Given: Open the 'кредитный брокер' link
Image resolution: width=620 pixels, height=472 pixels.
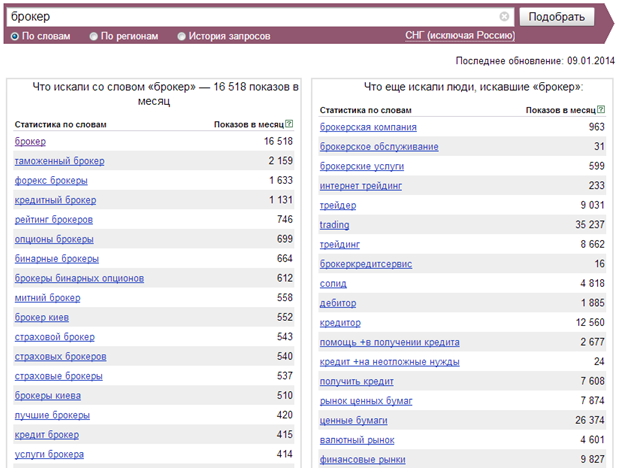Looking at the screenshot, I should (55, 200).
